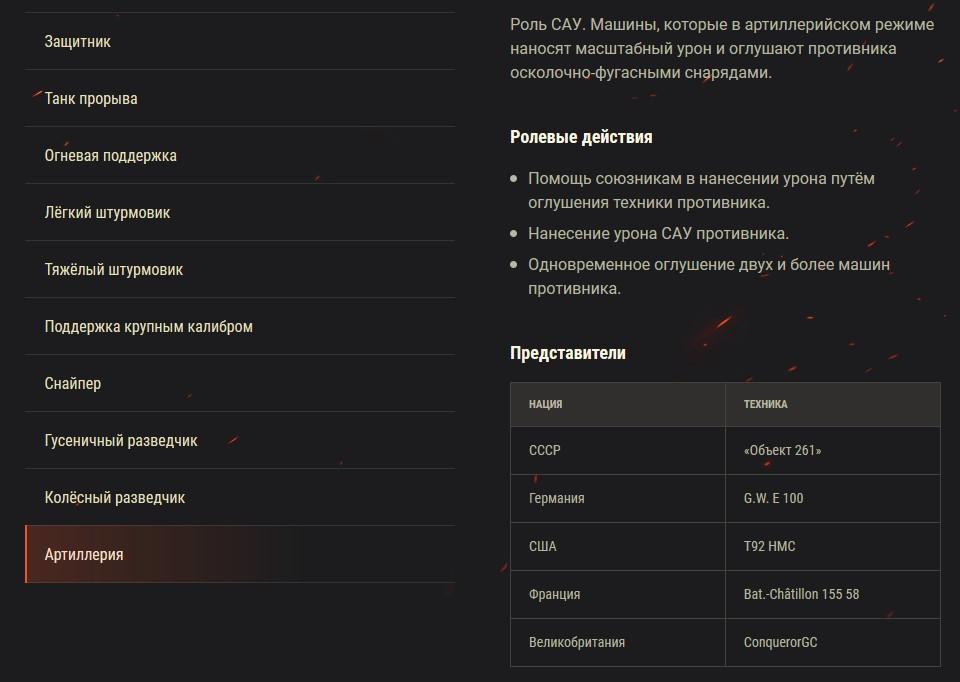960x682 pixels.
Task: Click the Нация column header
Action: pos(546,405)
